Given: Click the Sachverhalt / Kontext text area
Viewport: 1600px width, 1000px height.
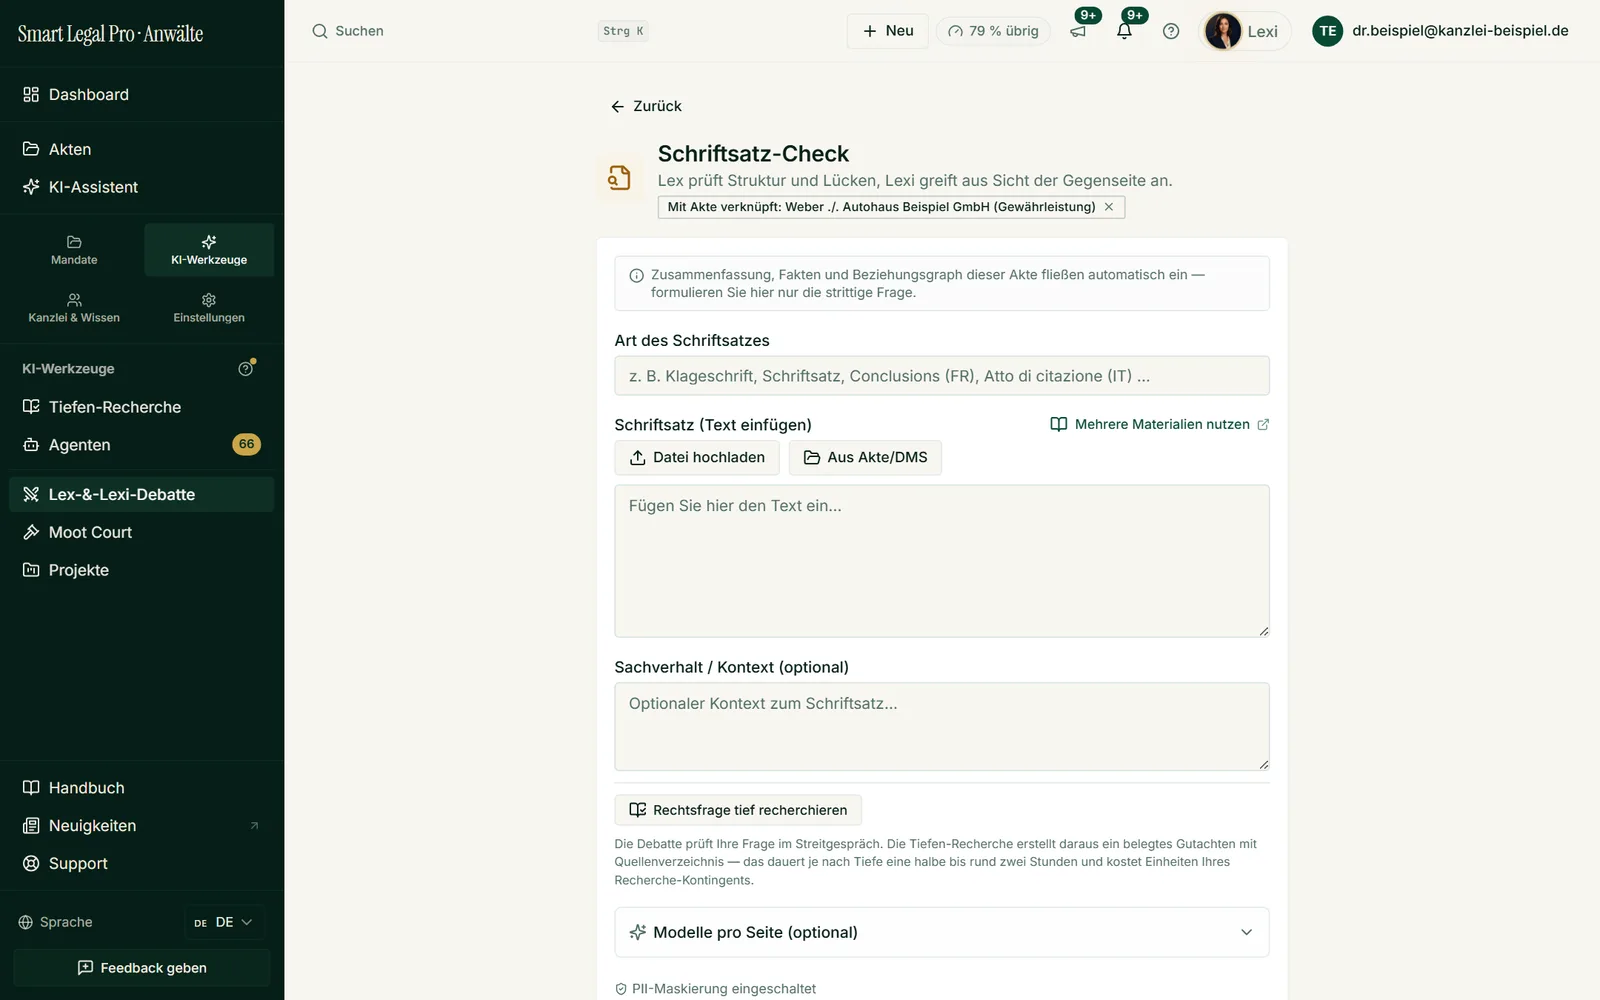Looking at the screenshot, I should coord(942,727).
